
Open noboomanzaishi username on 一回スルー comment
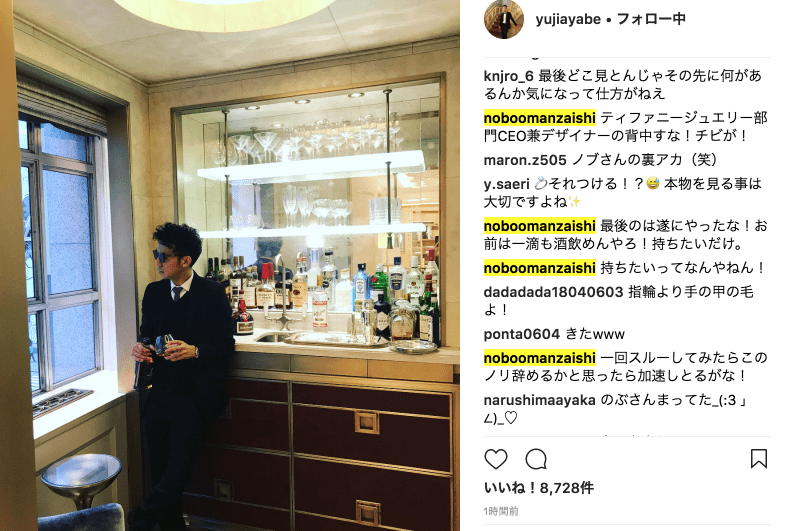click(539, 358)
